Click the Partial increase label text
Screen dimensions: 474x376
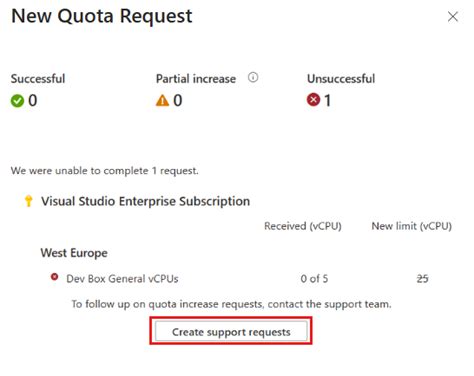pos(196,79)
